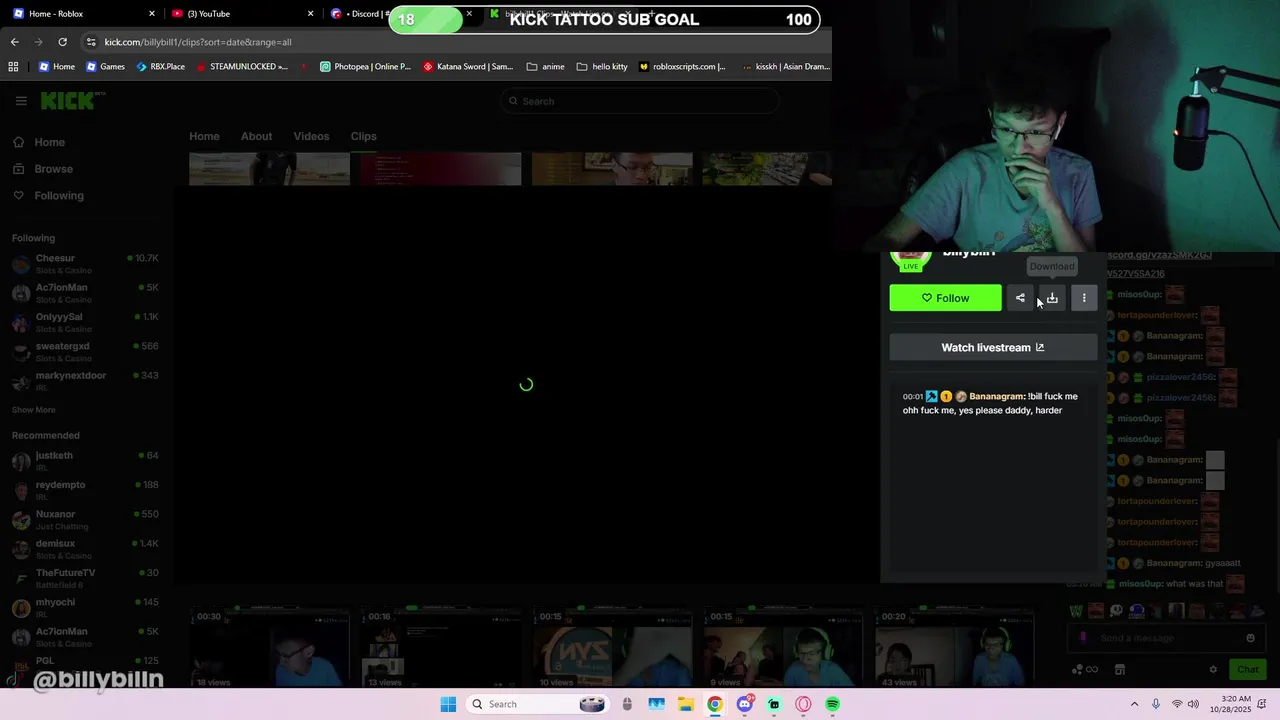Download the clip with the Download icon

(x=1052, y=298)
